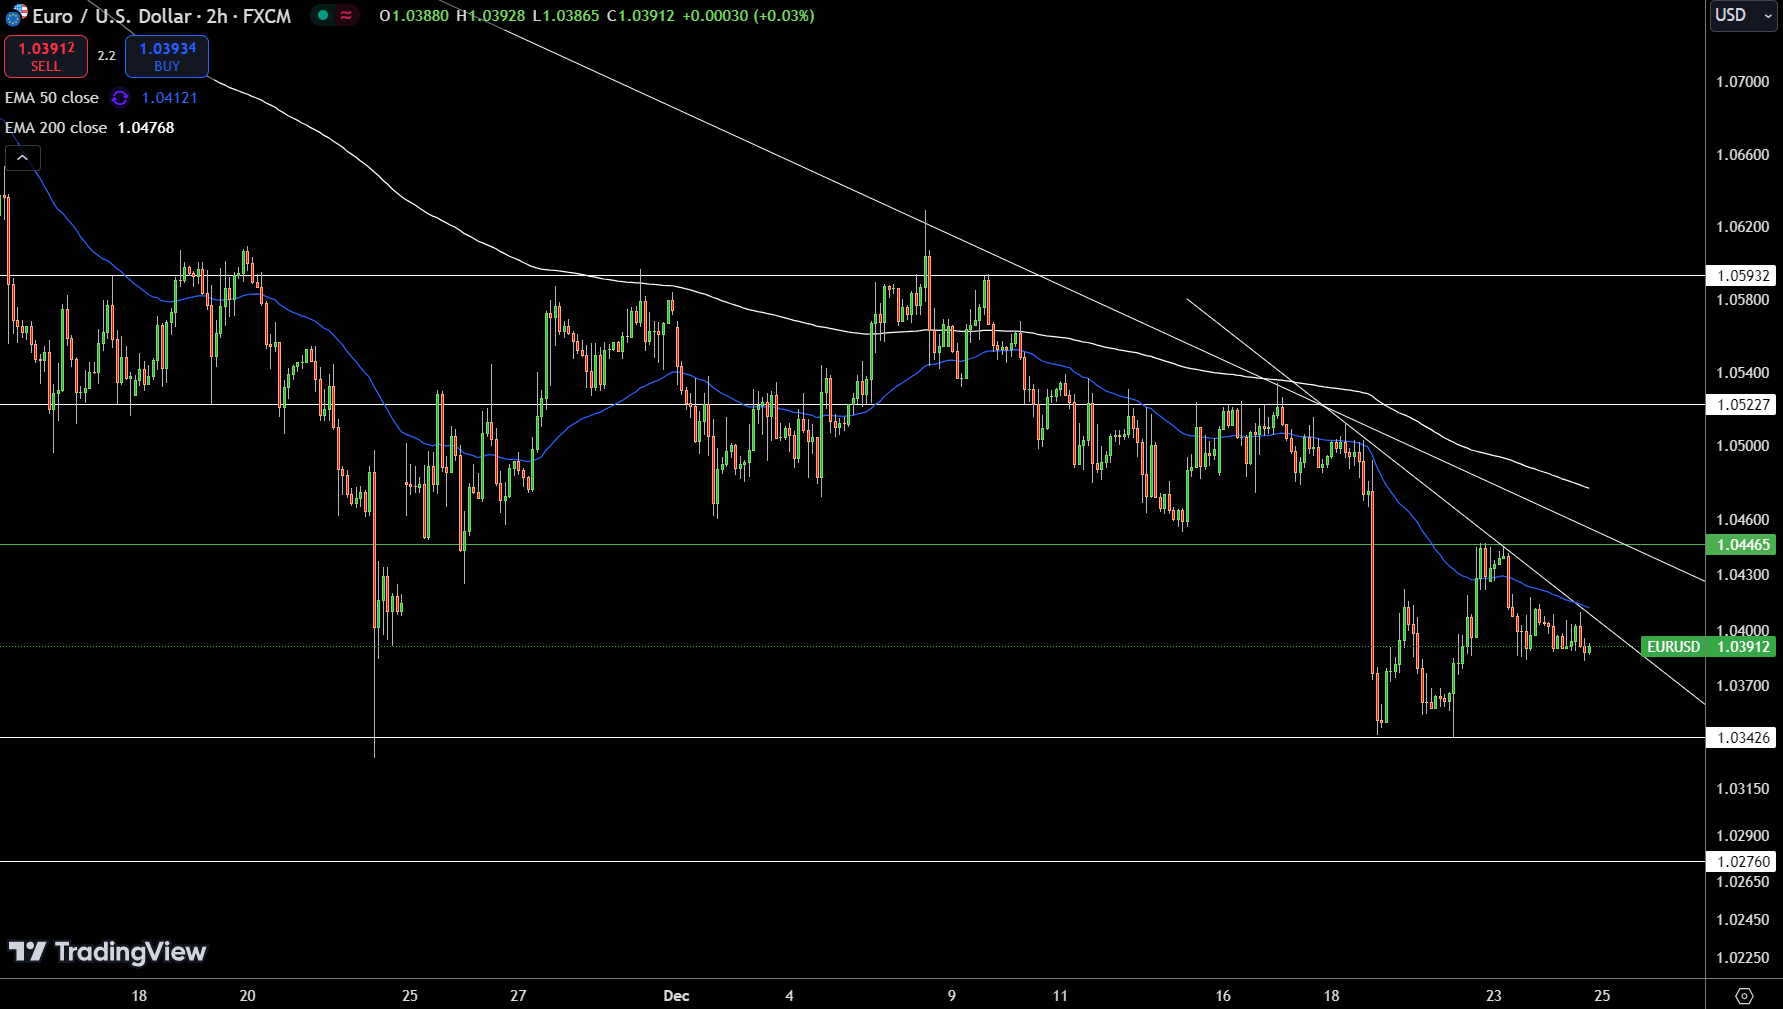Click the red SELL 1.03912 button

(x=46, y=57)
